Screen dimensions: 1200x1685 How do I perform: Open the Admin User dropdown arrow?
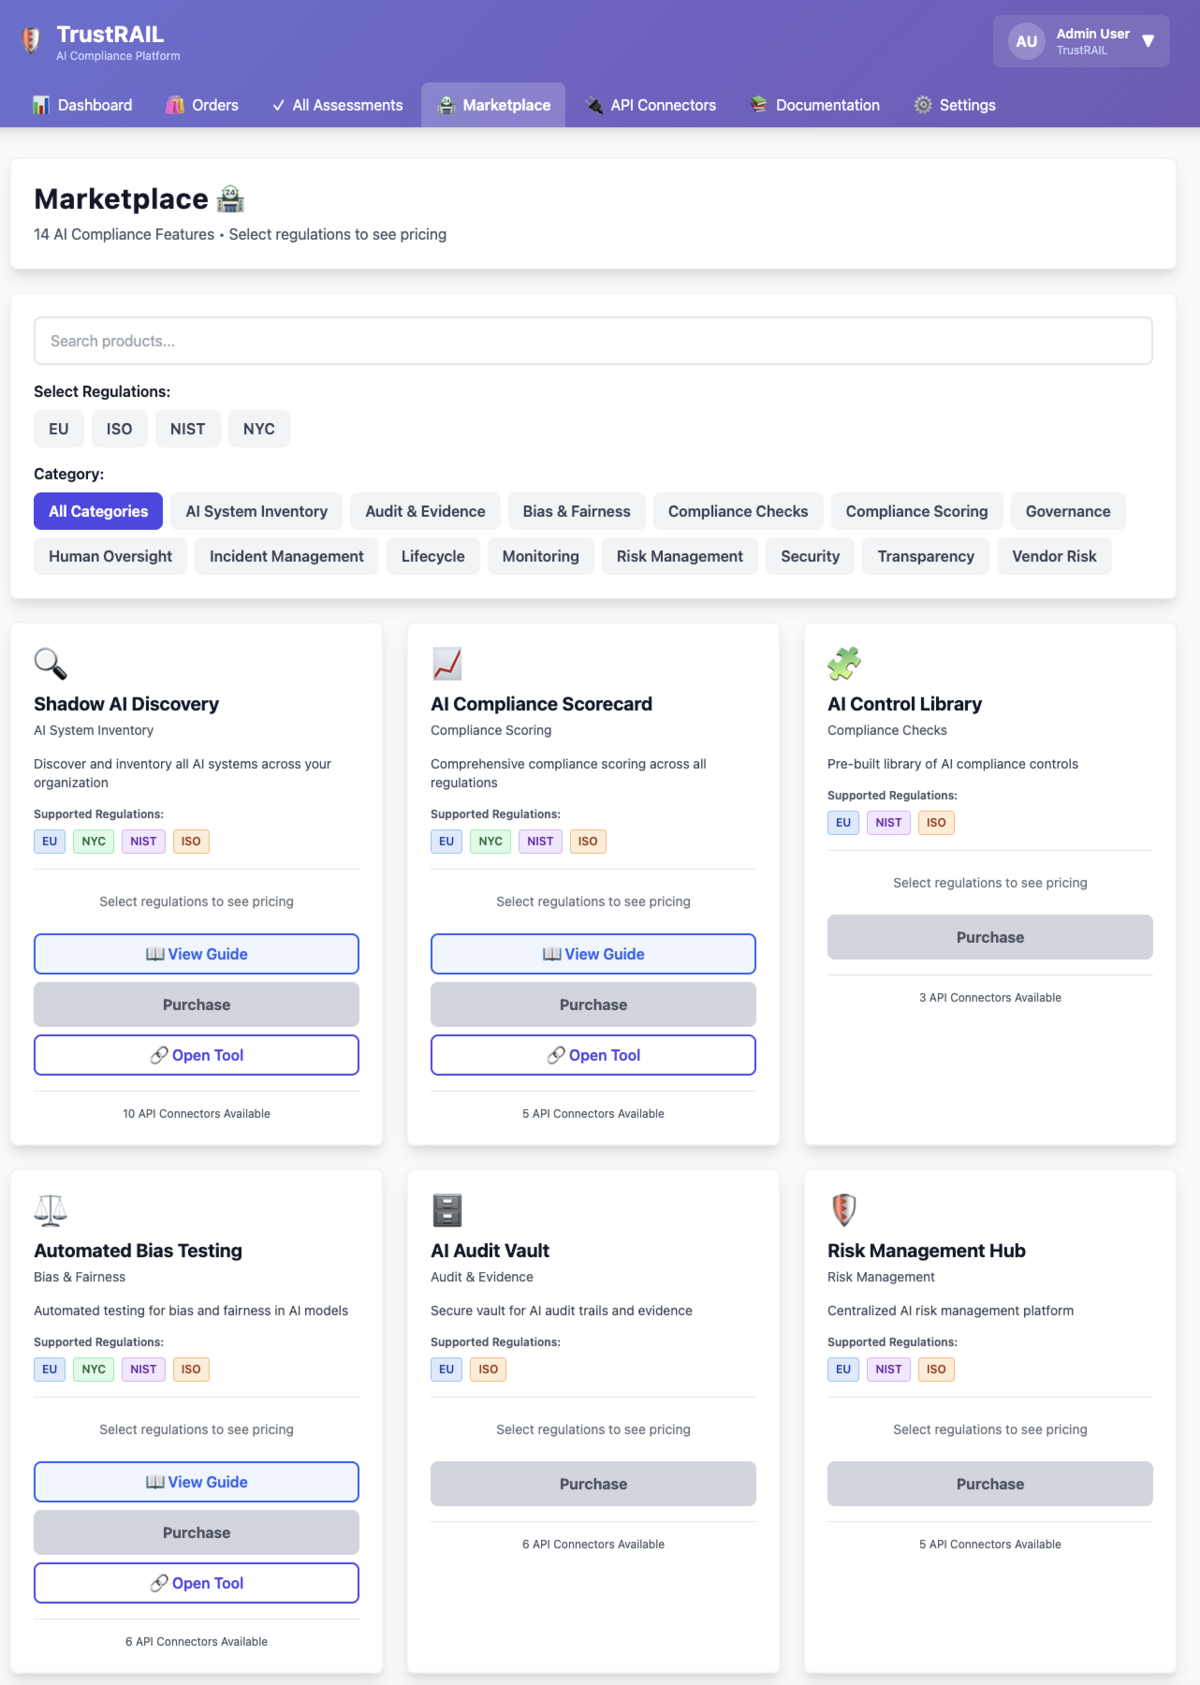click(x=1148, y=41)
